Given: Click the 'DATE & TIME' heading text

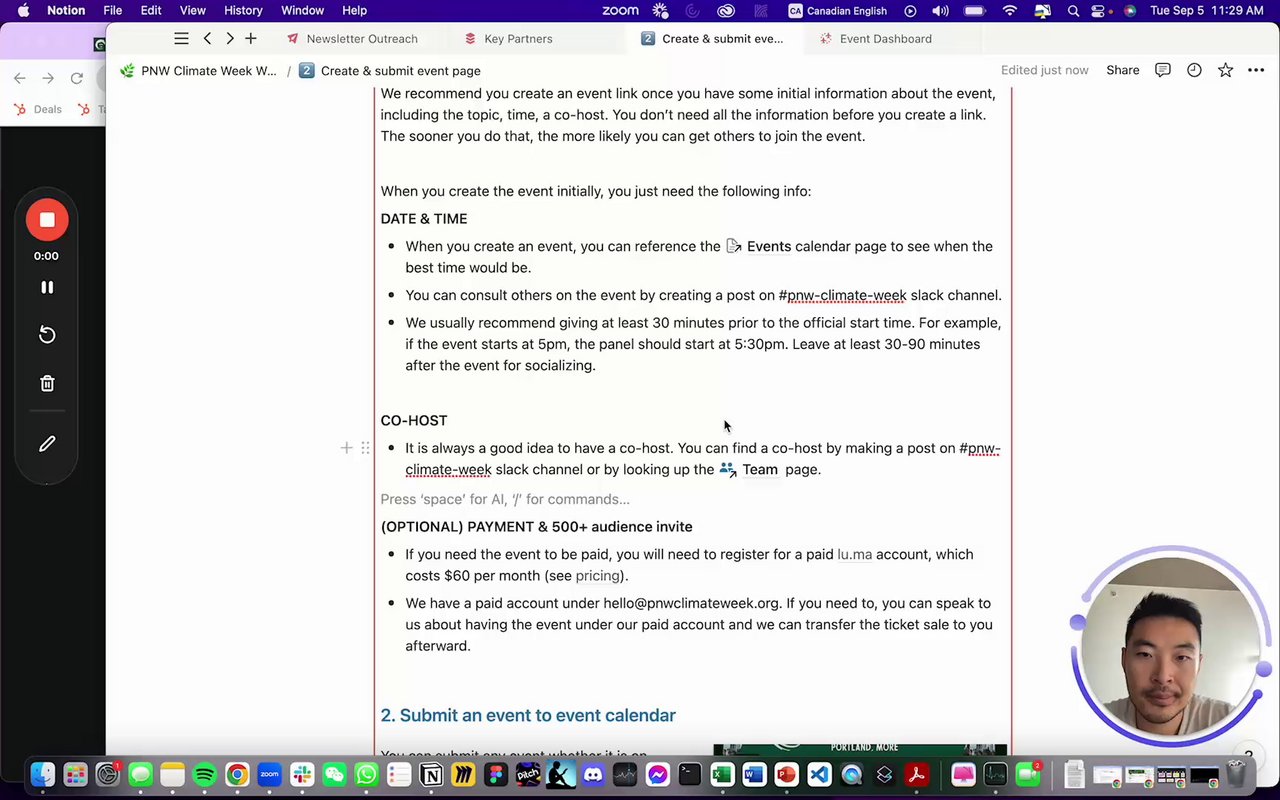Looking at the screenshot, I should 424,219.
